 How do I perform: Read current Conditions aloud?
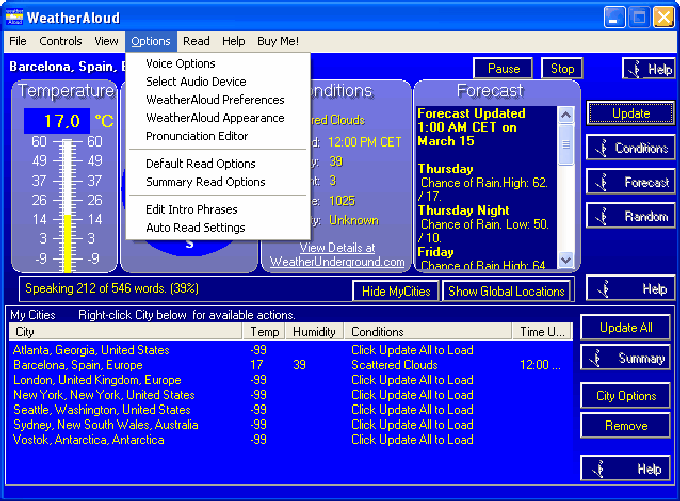[x=631, y=148]
